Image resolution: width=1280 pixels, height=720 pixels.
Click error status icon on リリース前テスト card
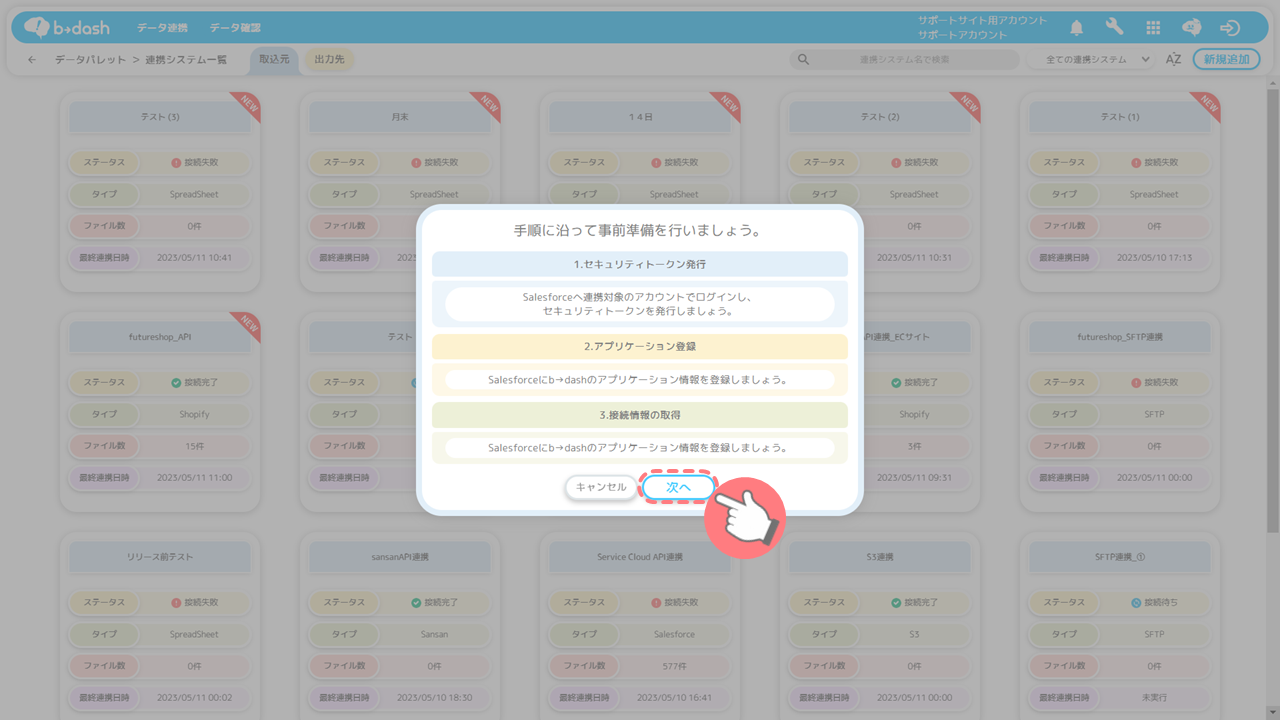[x=176, y=603]
